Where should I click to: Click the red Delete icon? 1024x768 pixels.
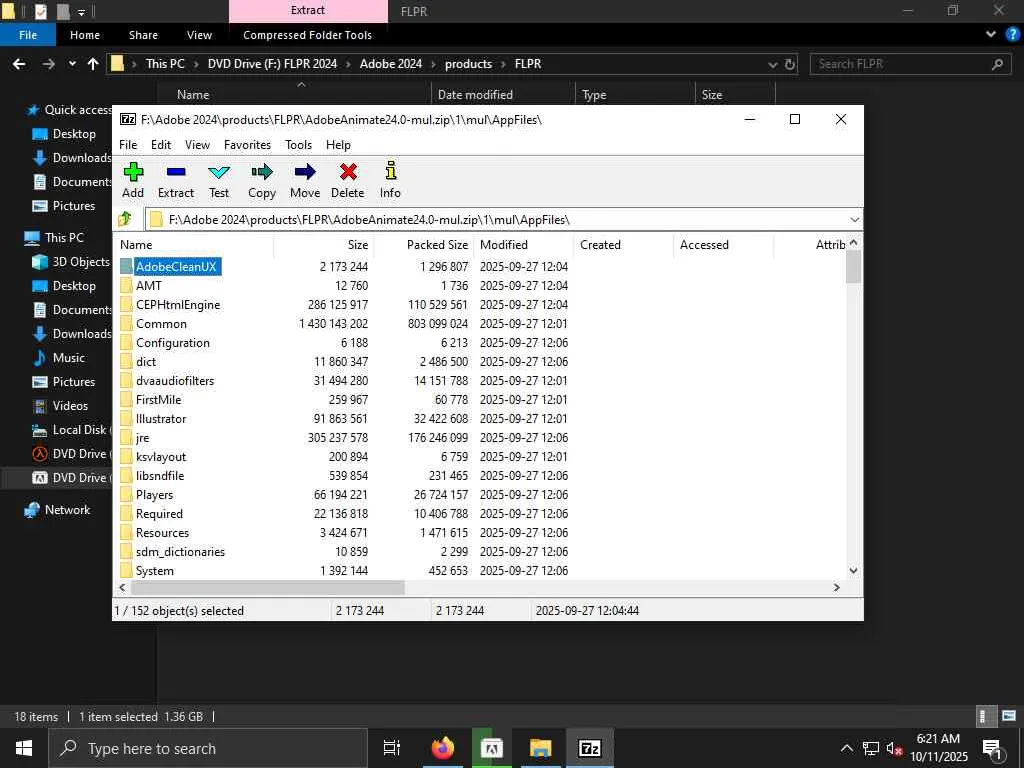348,172
